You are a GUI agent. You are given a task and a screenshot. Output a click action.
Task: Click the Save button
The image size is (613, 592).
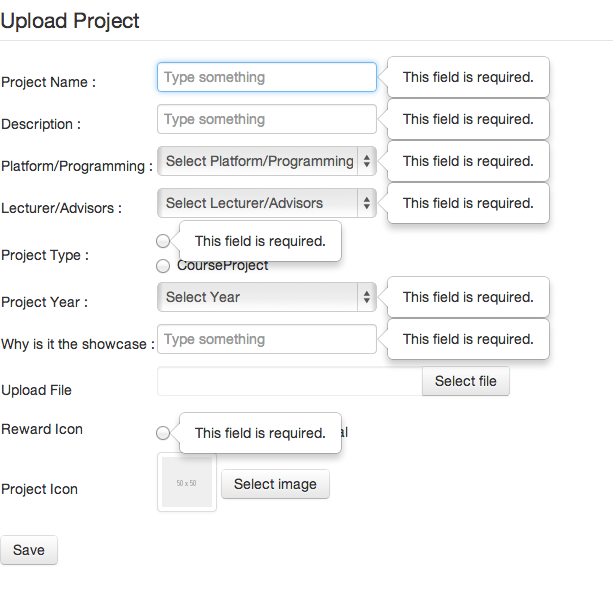tap(29, 550)
